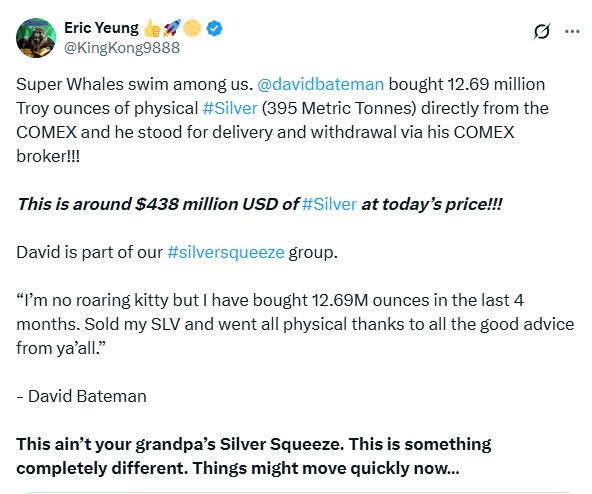Viewport: 592px width, 494px height.
Task: Open the #silversqueeze hashtag
Action: coord(225,252)
